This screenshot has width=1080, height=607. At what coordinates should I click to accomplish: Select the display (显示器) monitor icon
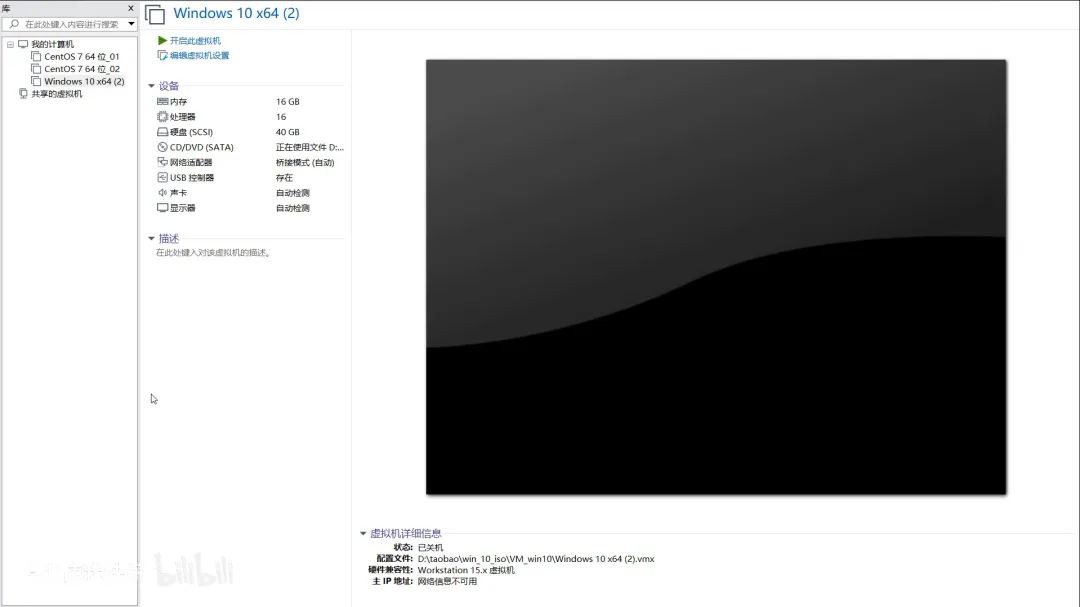point(163,207)
